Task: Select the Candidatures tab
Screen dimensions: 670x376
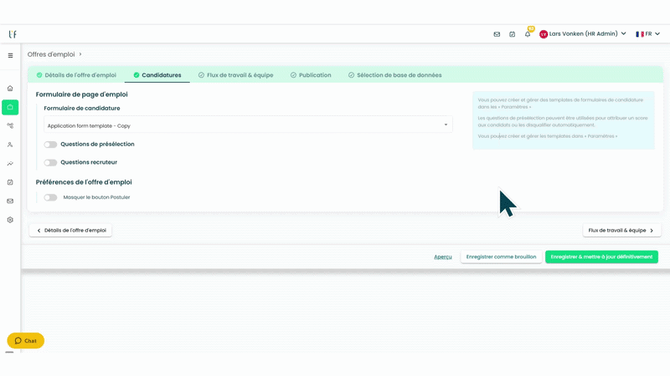Action: tap(157, 75)
